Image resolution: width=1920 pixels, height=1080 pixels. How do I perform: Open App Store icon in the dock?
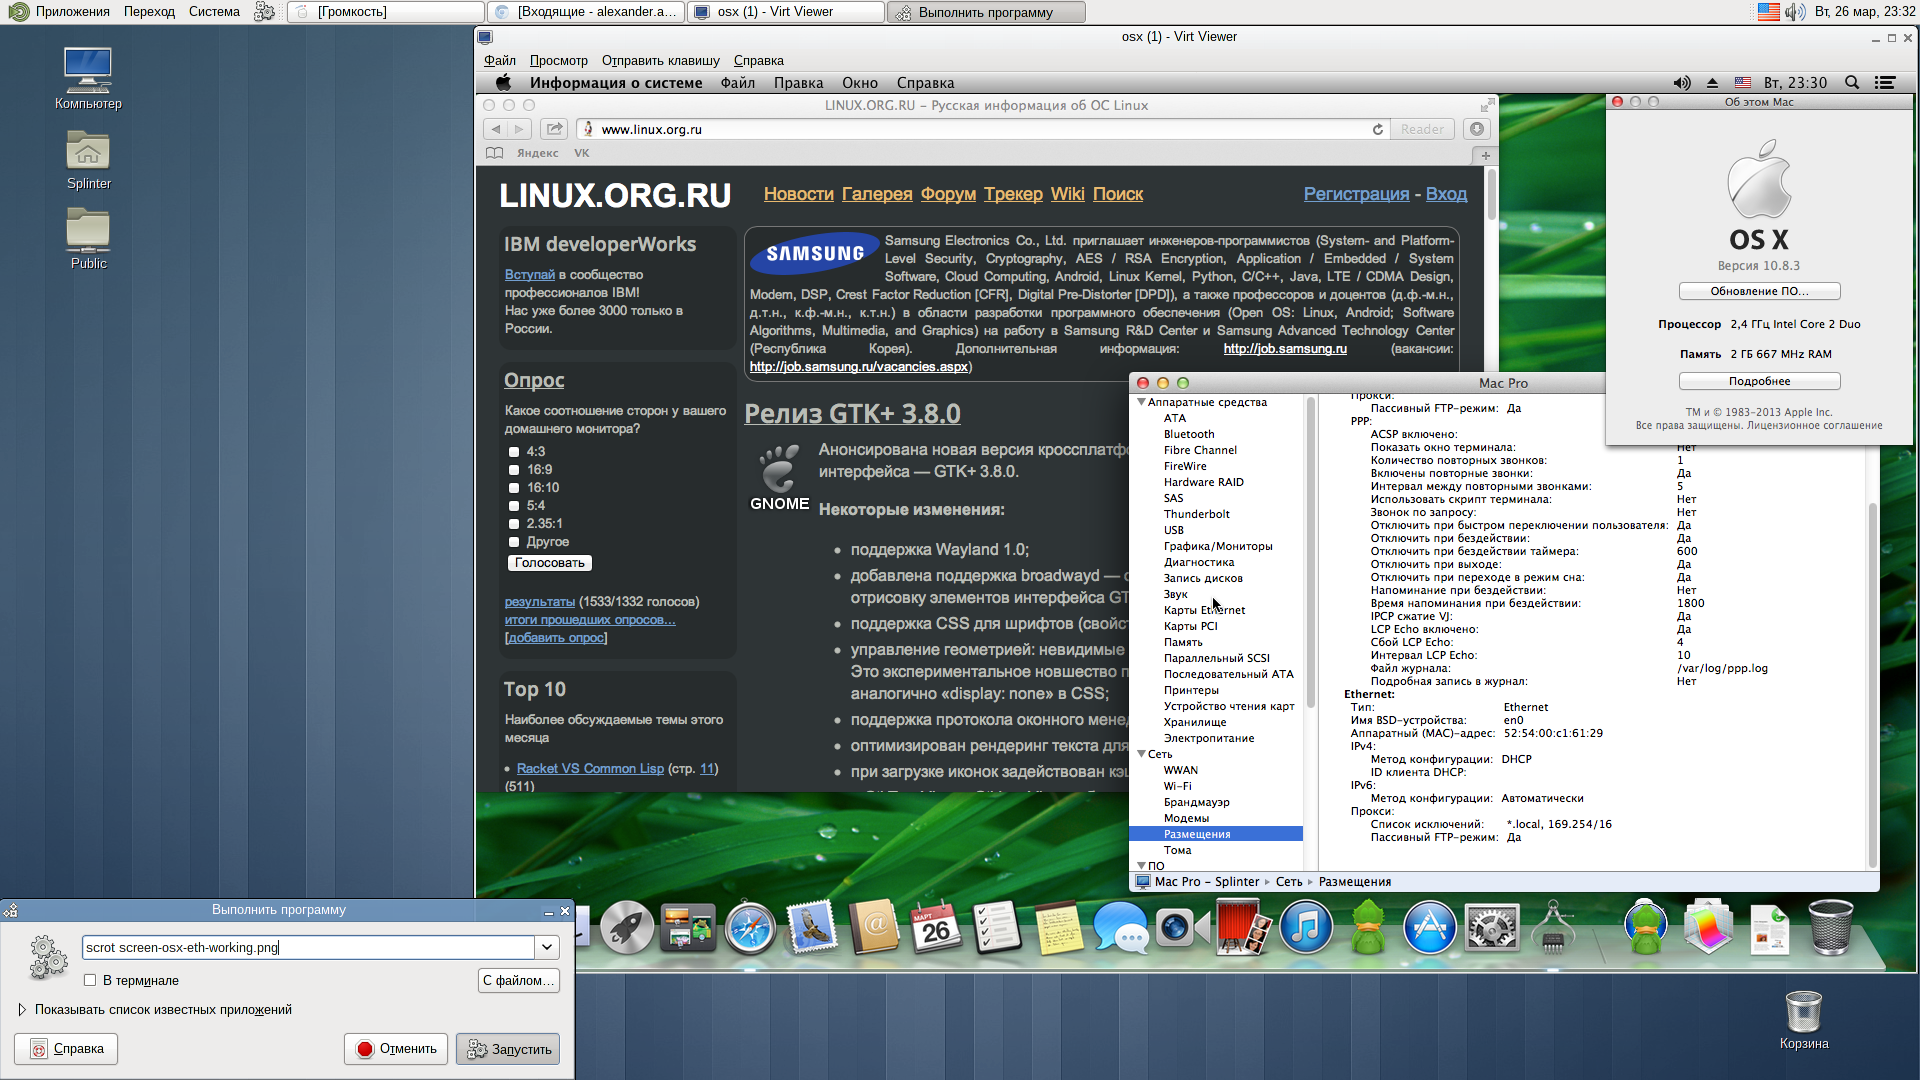1430,928
